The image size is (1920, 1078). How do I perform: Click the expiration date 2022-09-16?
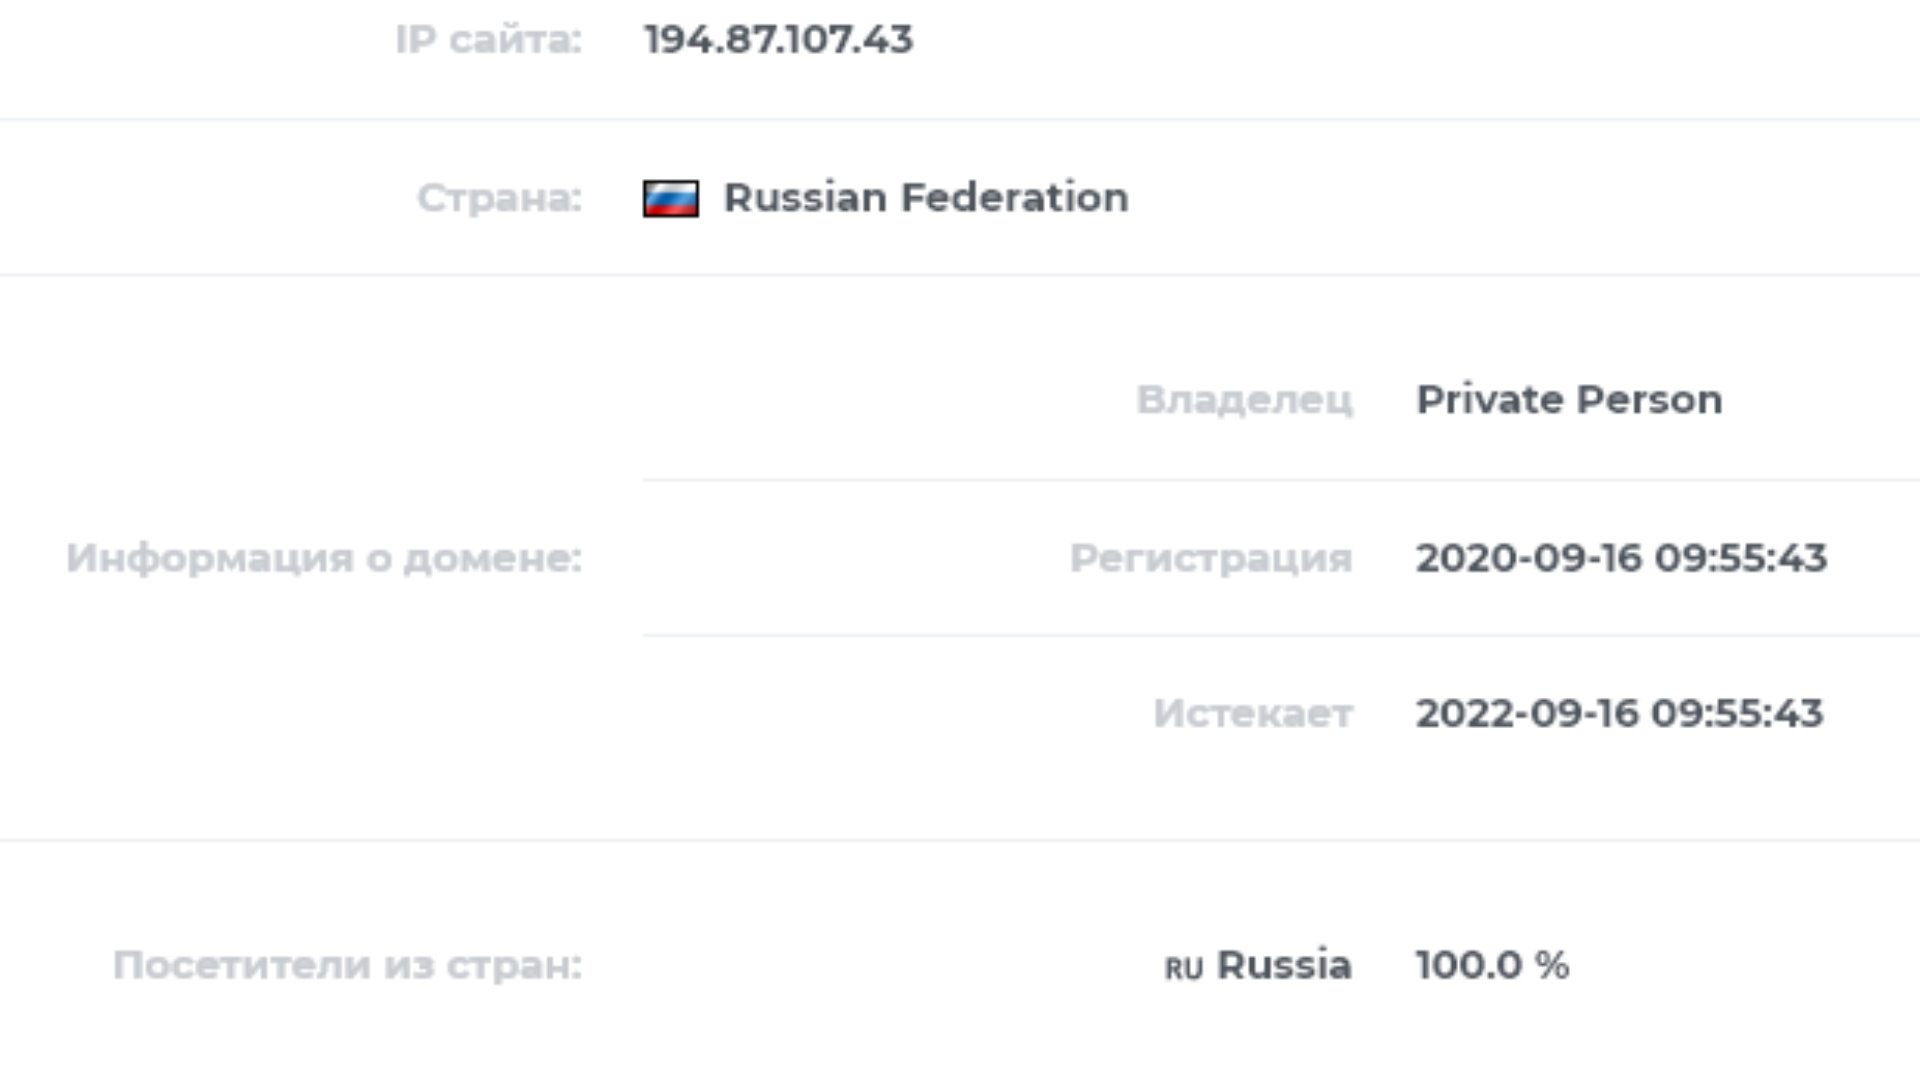coord(1527,714)
